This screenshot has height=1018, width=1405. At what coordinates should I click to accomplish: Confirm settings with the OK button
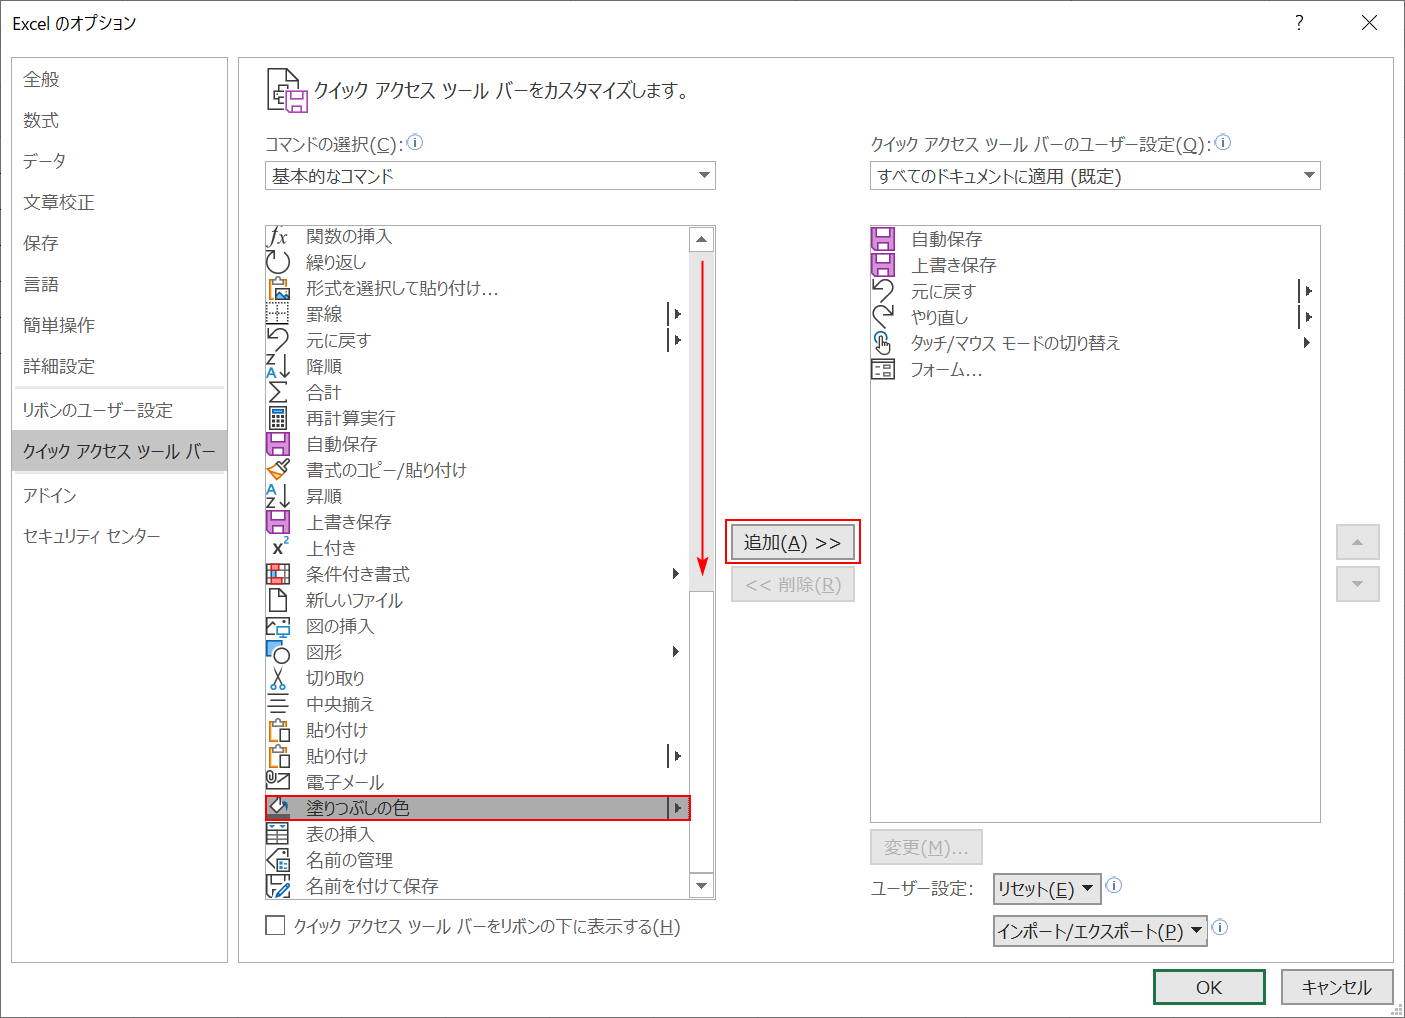pyautogui.click(x=1208, y=986)
